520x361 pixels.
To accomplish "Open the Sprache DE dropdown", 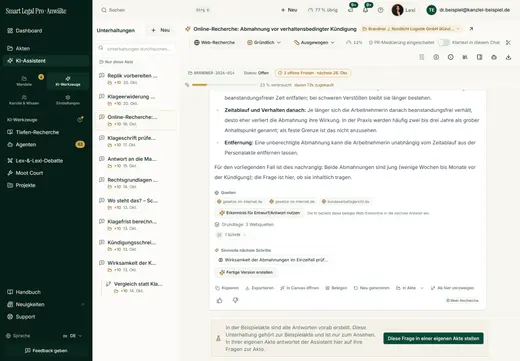I will point(72,336).
